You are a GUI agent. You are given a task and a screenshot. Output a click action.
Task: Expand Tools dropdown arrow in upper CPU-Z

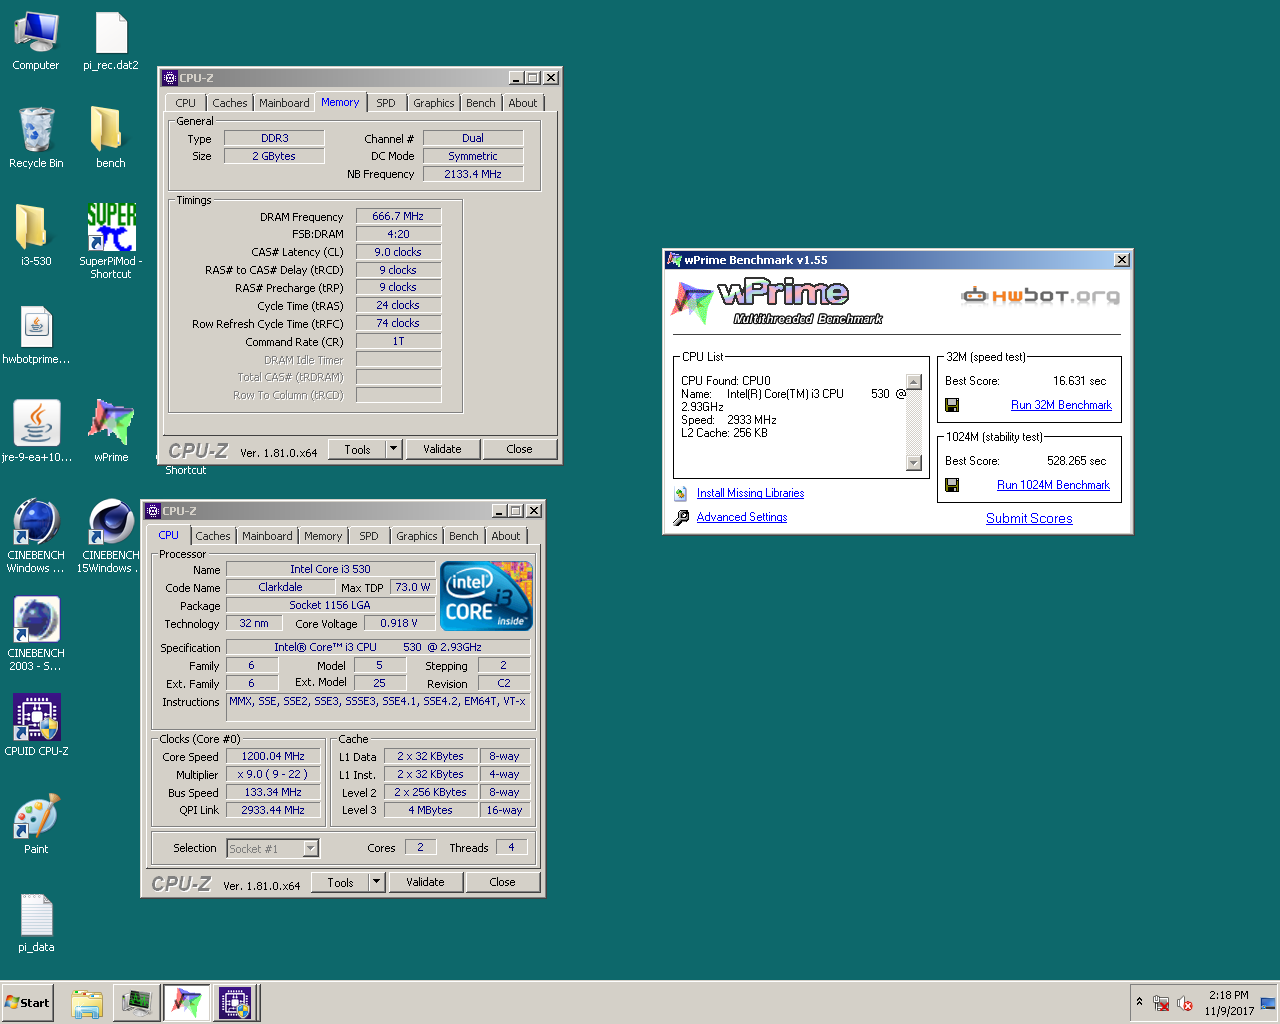393,449
